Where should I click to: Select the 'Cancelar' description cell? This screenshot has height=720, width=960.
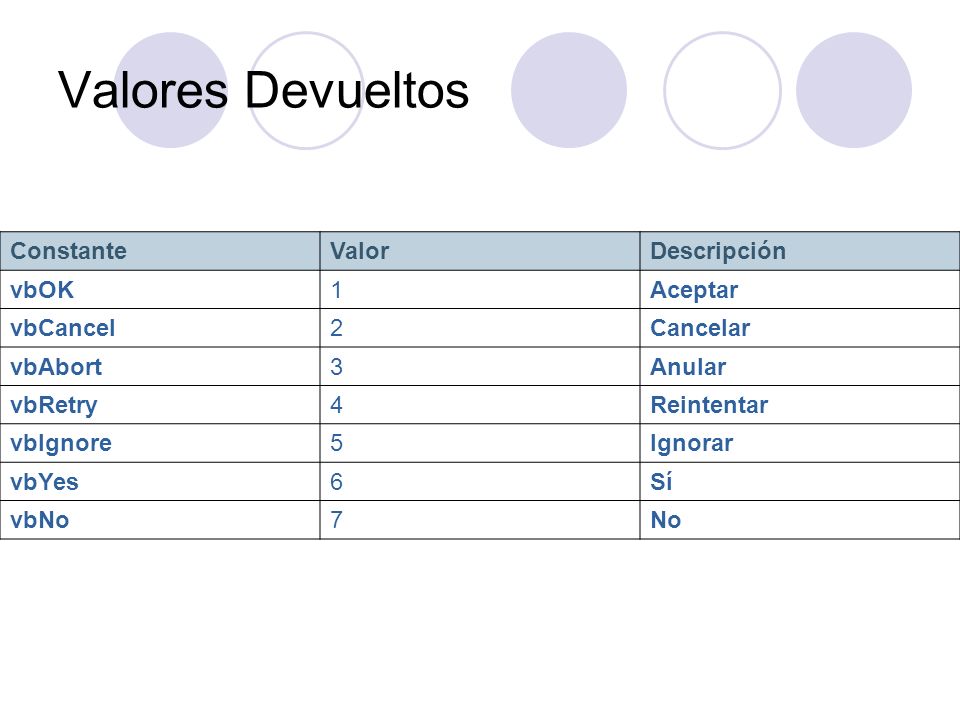click(x=800, y=328)
